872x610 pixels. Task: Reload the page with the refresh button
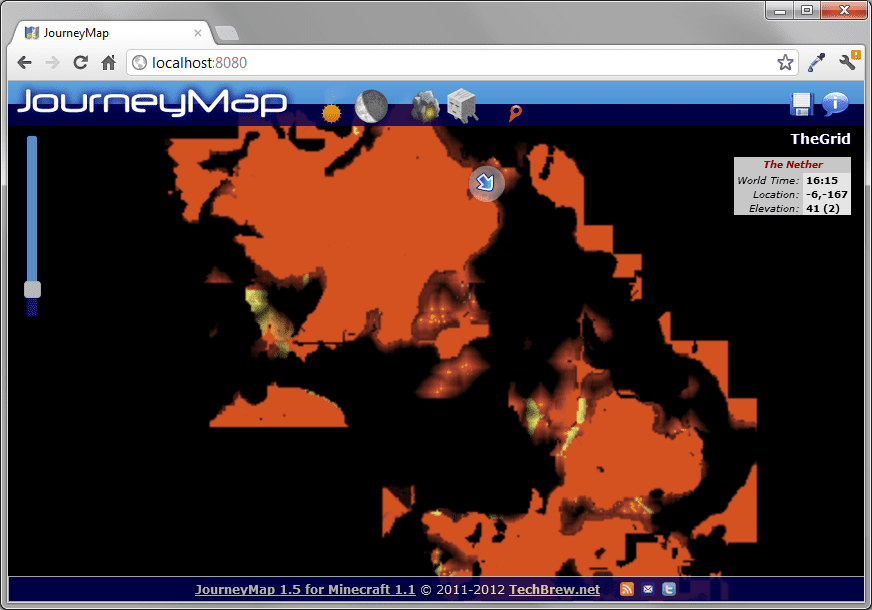point(81,63)
